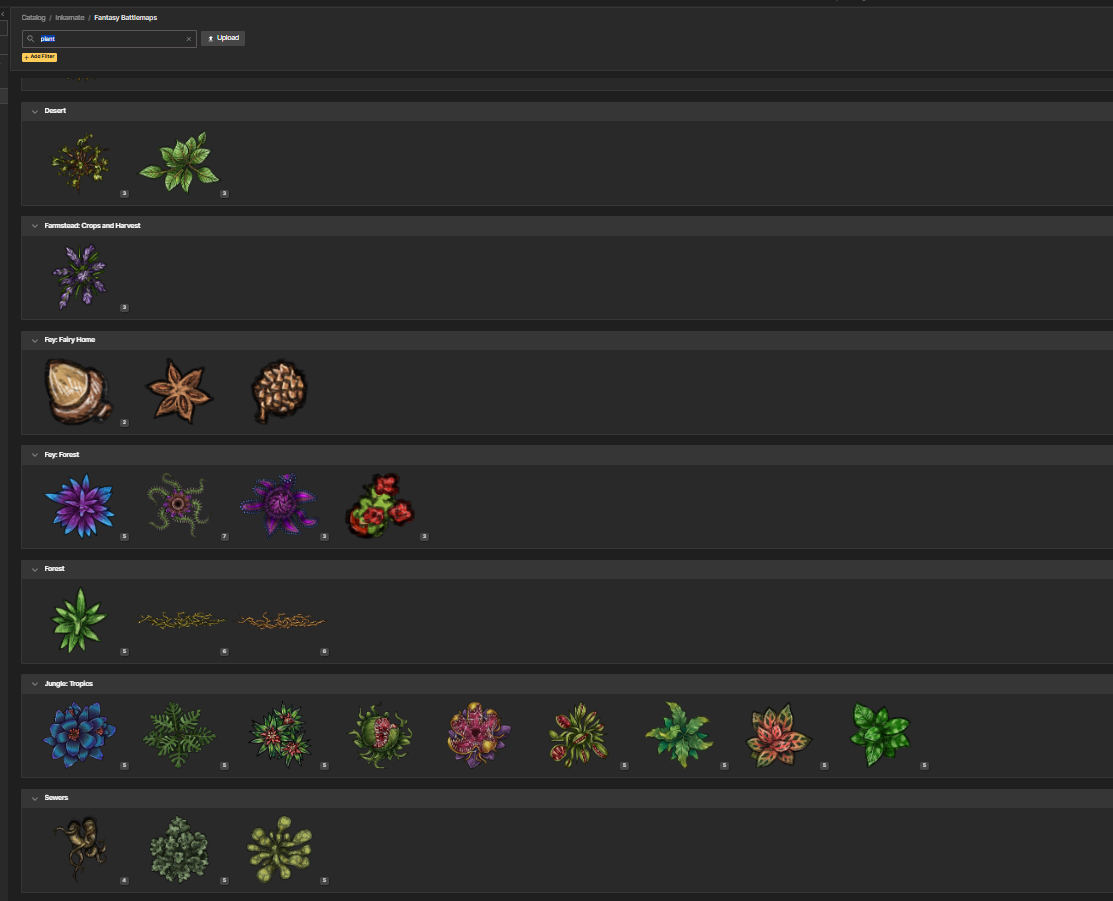Select the dark purple spiky flower in Fey: Forest
The width and height of the screenshot is (1113, 901).
pos(279,506)
